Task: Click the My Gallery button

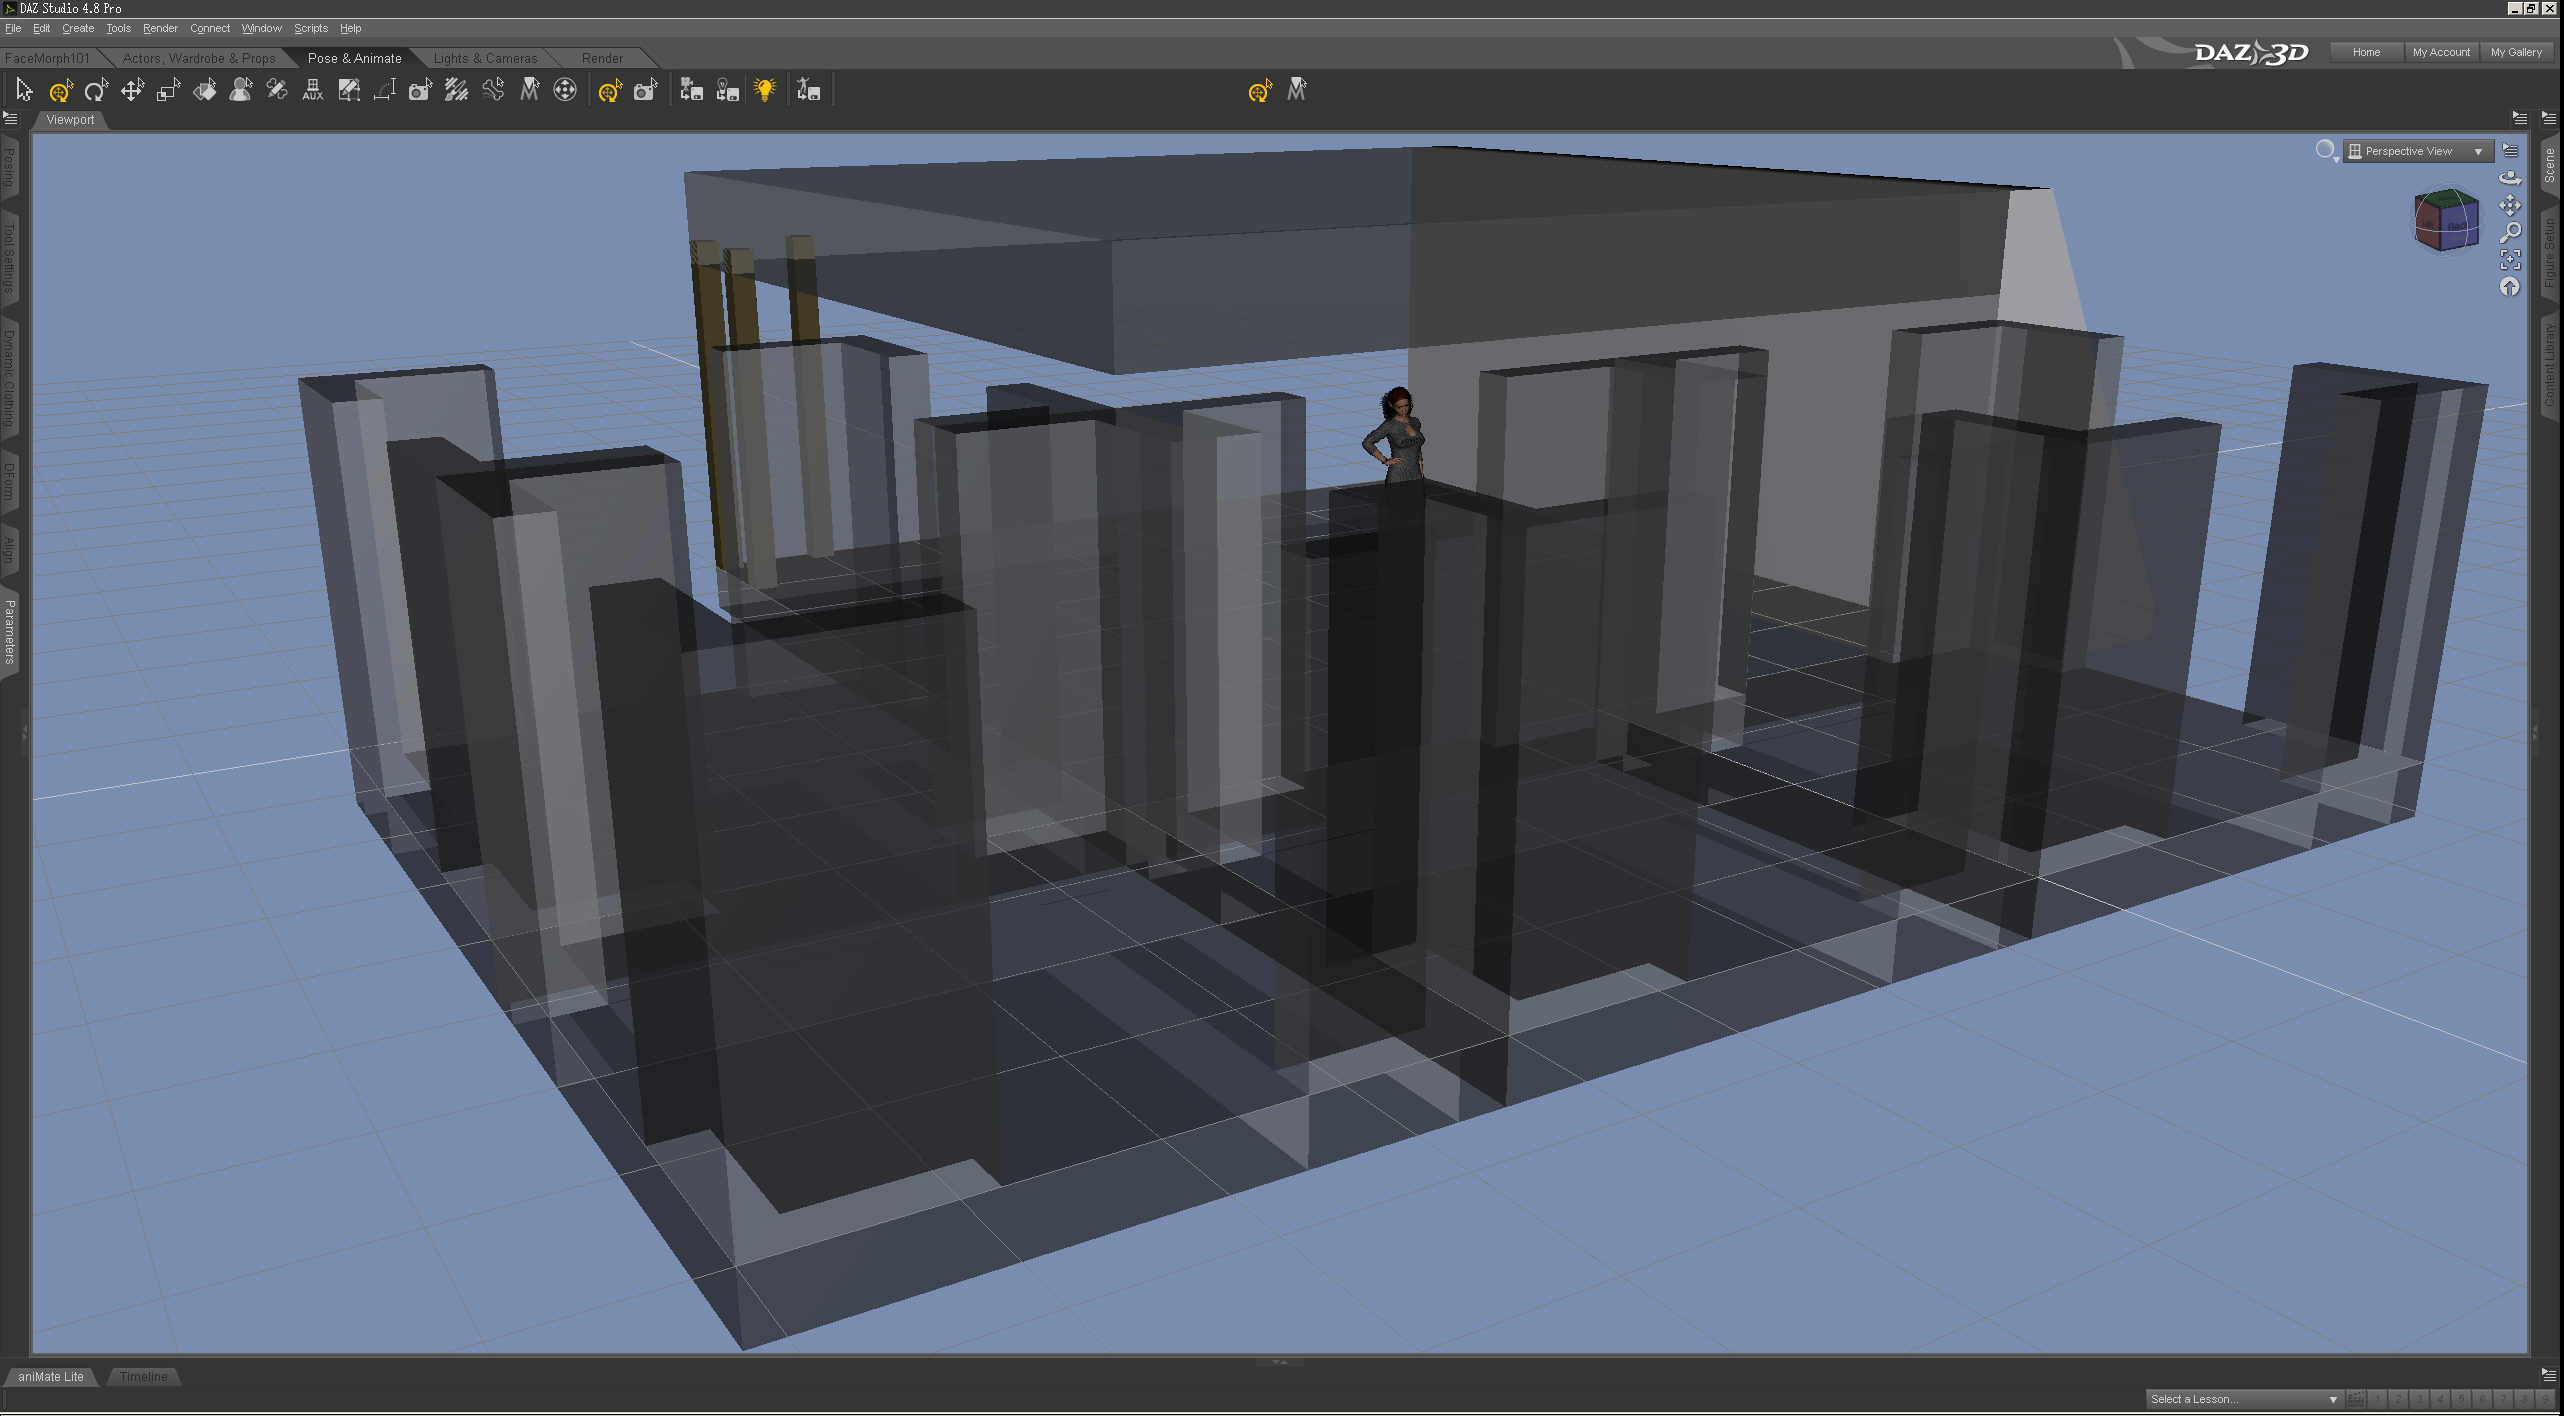Action: click(x=2516, y=52)
